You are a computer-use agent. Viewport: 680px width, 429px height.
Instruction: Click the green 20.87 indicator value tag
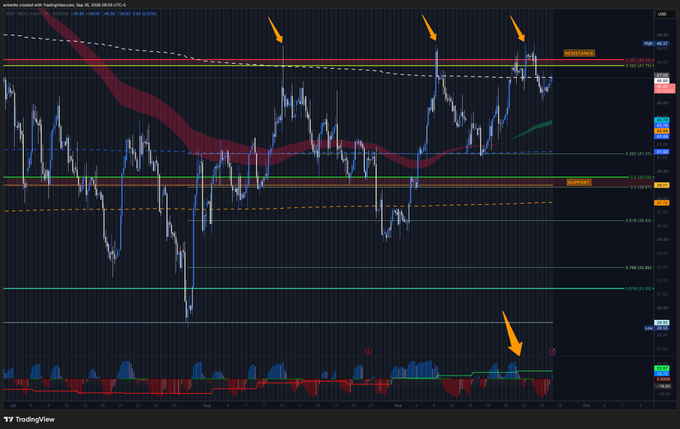(662, 368)
